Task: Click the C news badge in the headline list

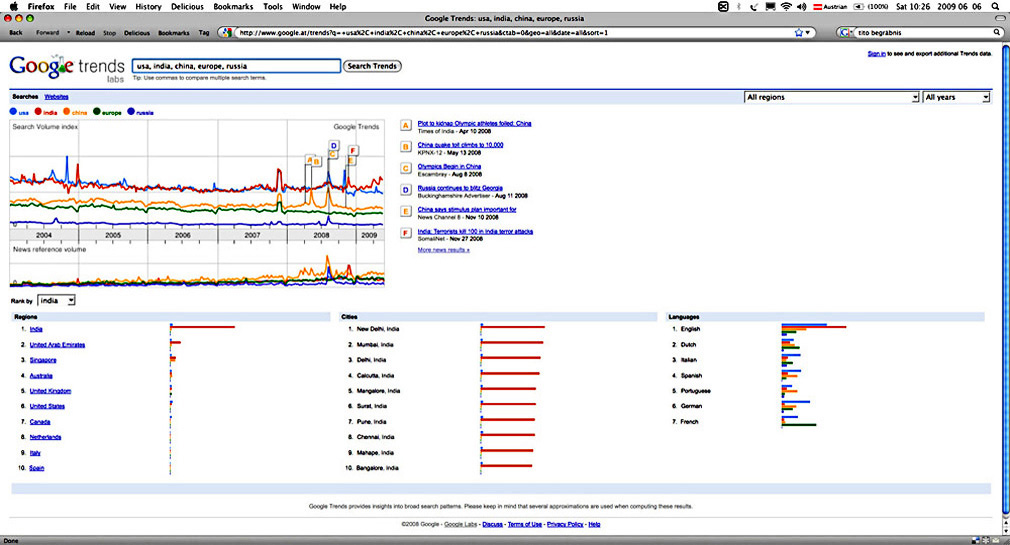Action: pyautogui.click(x=406, y=168)
